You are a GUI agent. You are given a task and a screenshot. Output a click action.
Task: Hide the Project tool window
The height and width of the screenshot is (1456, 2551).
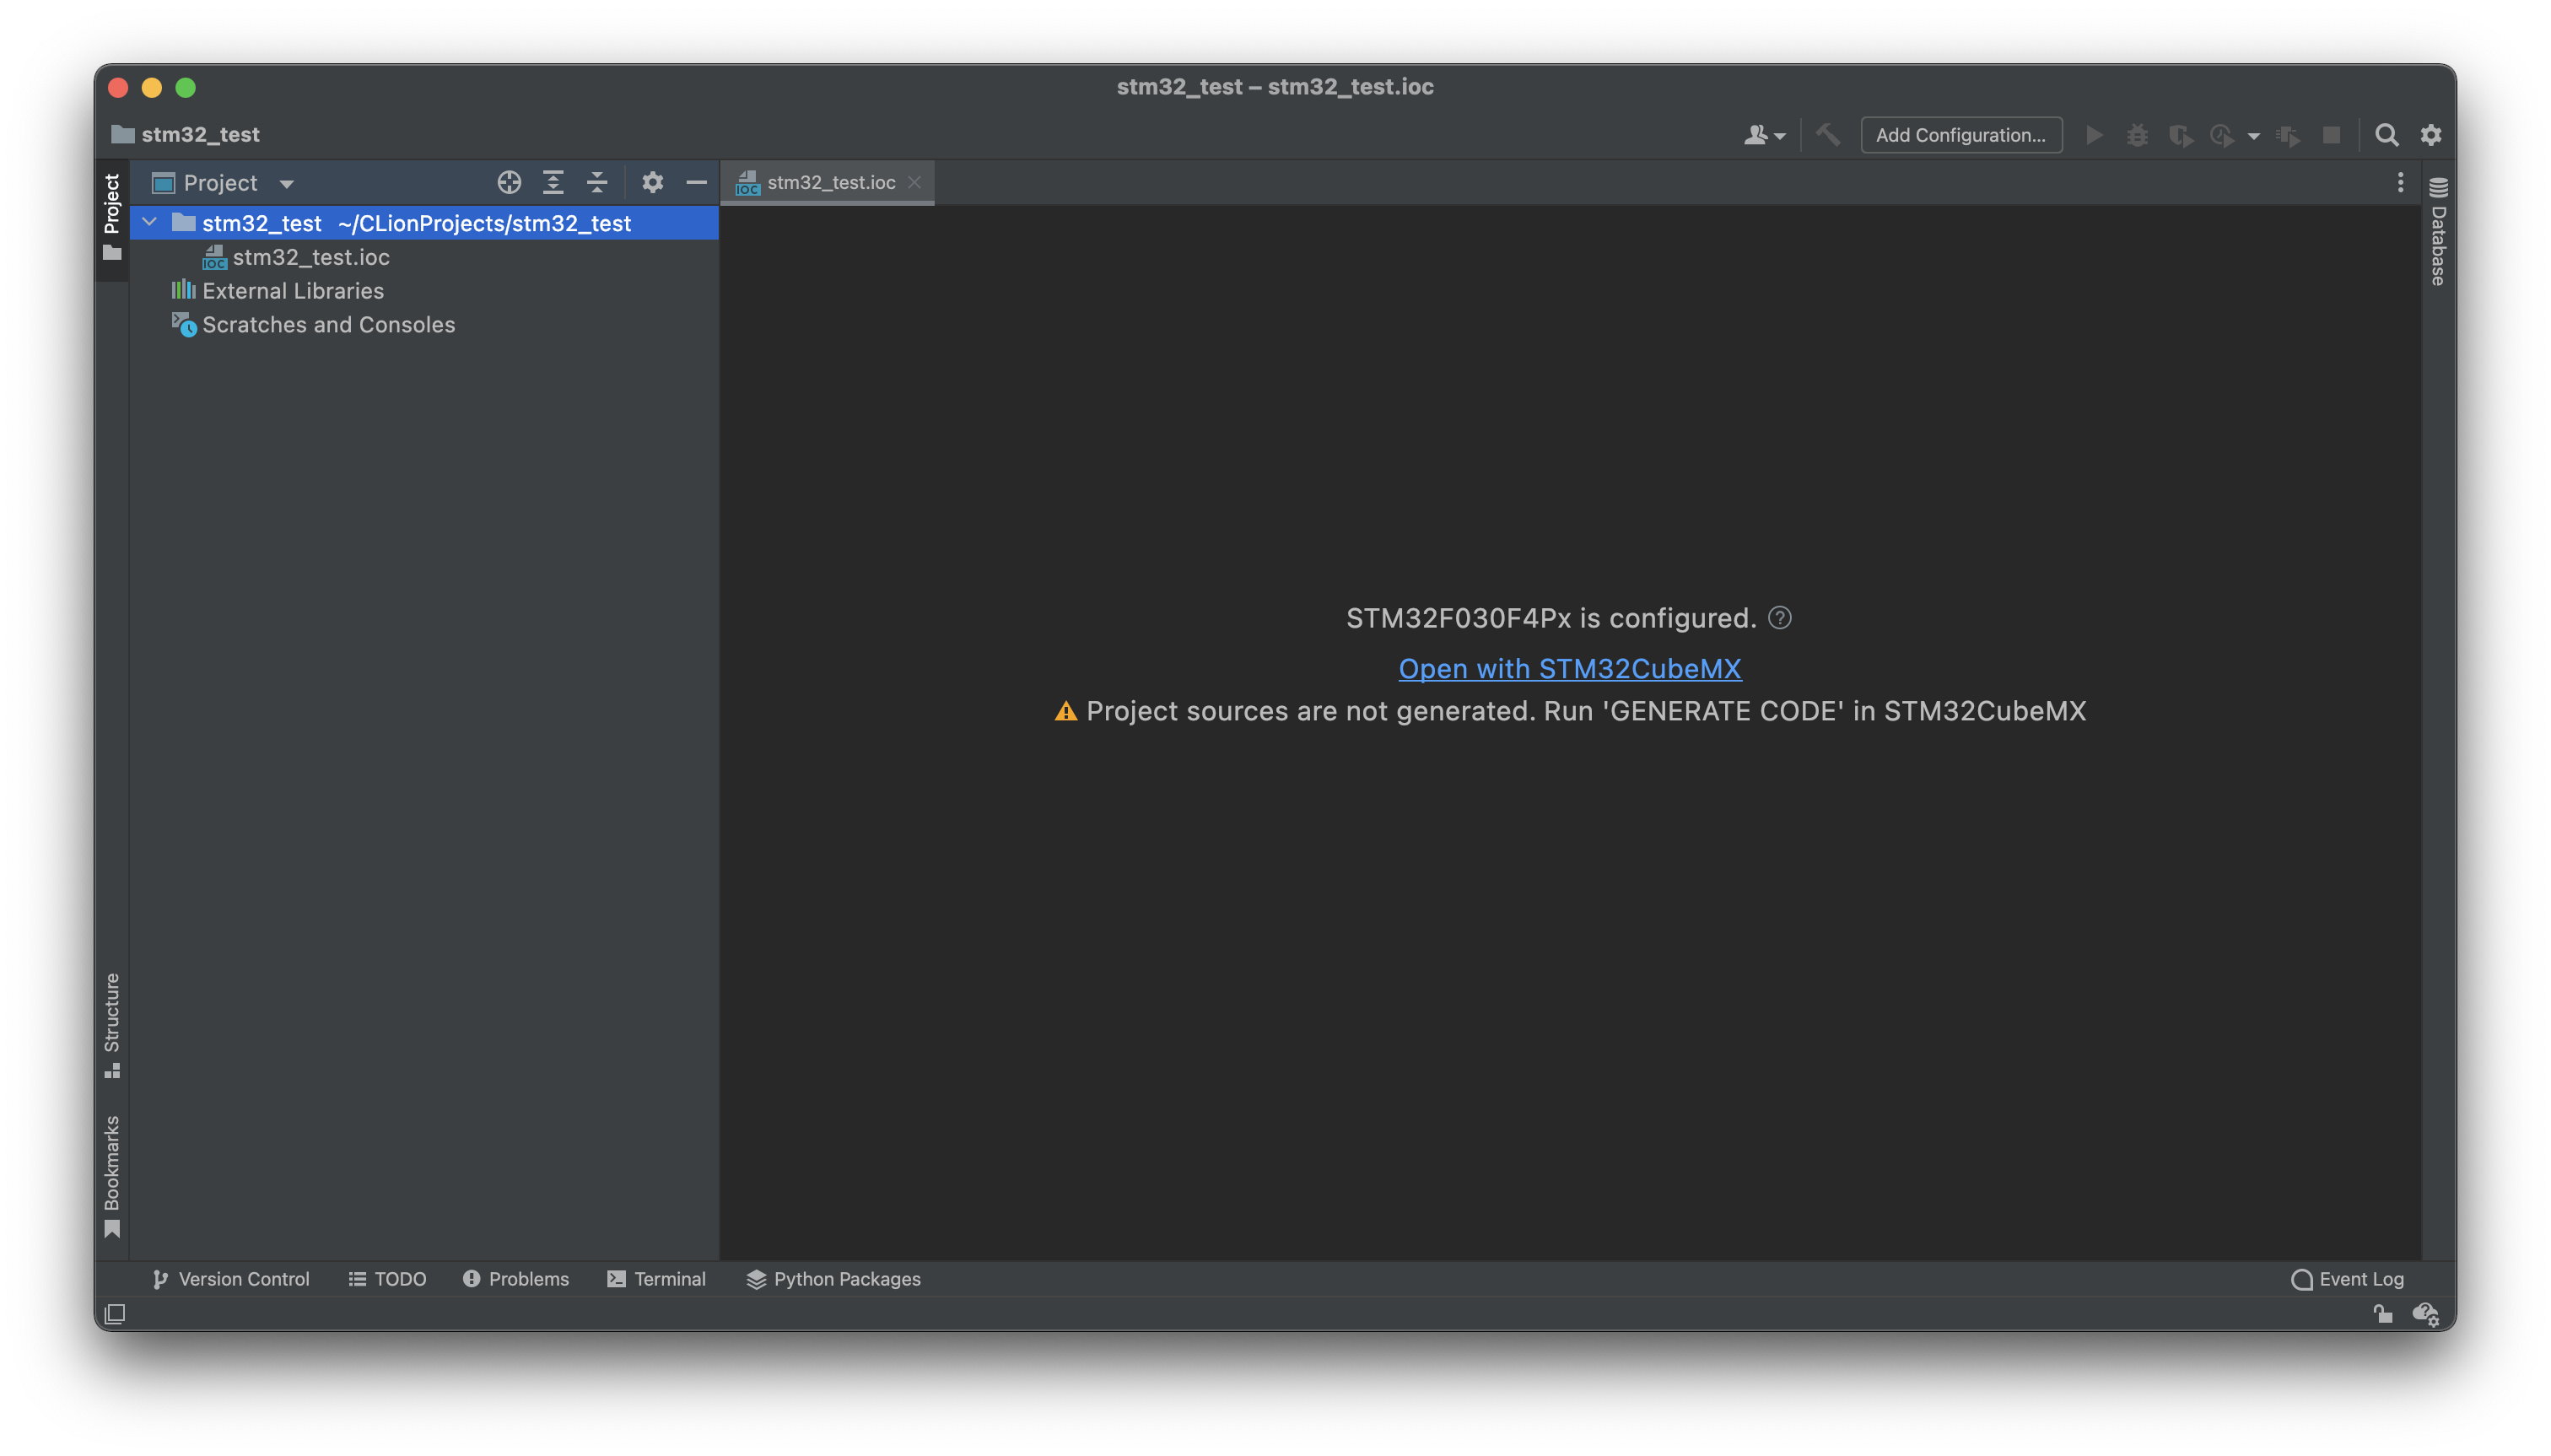pyautogui.click(x=696, y=182)
